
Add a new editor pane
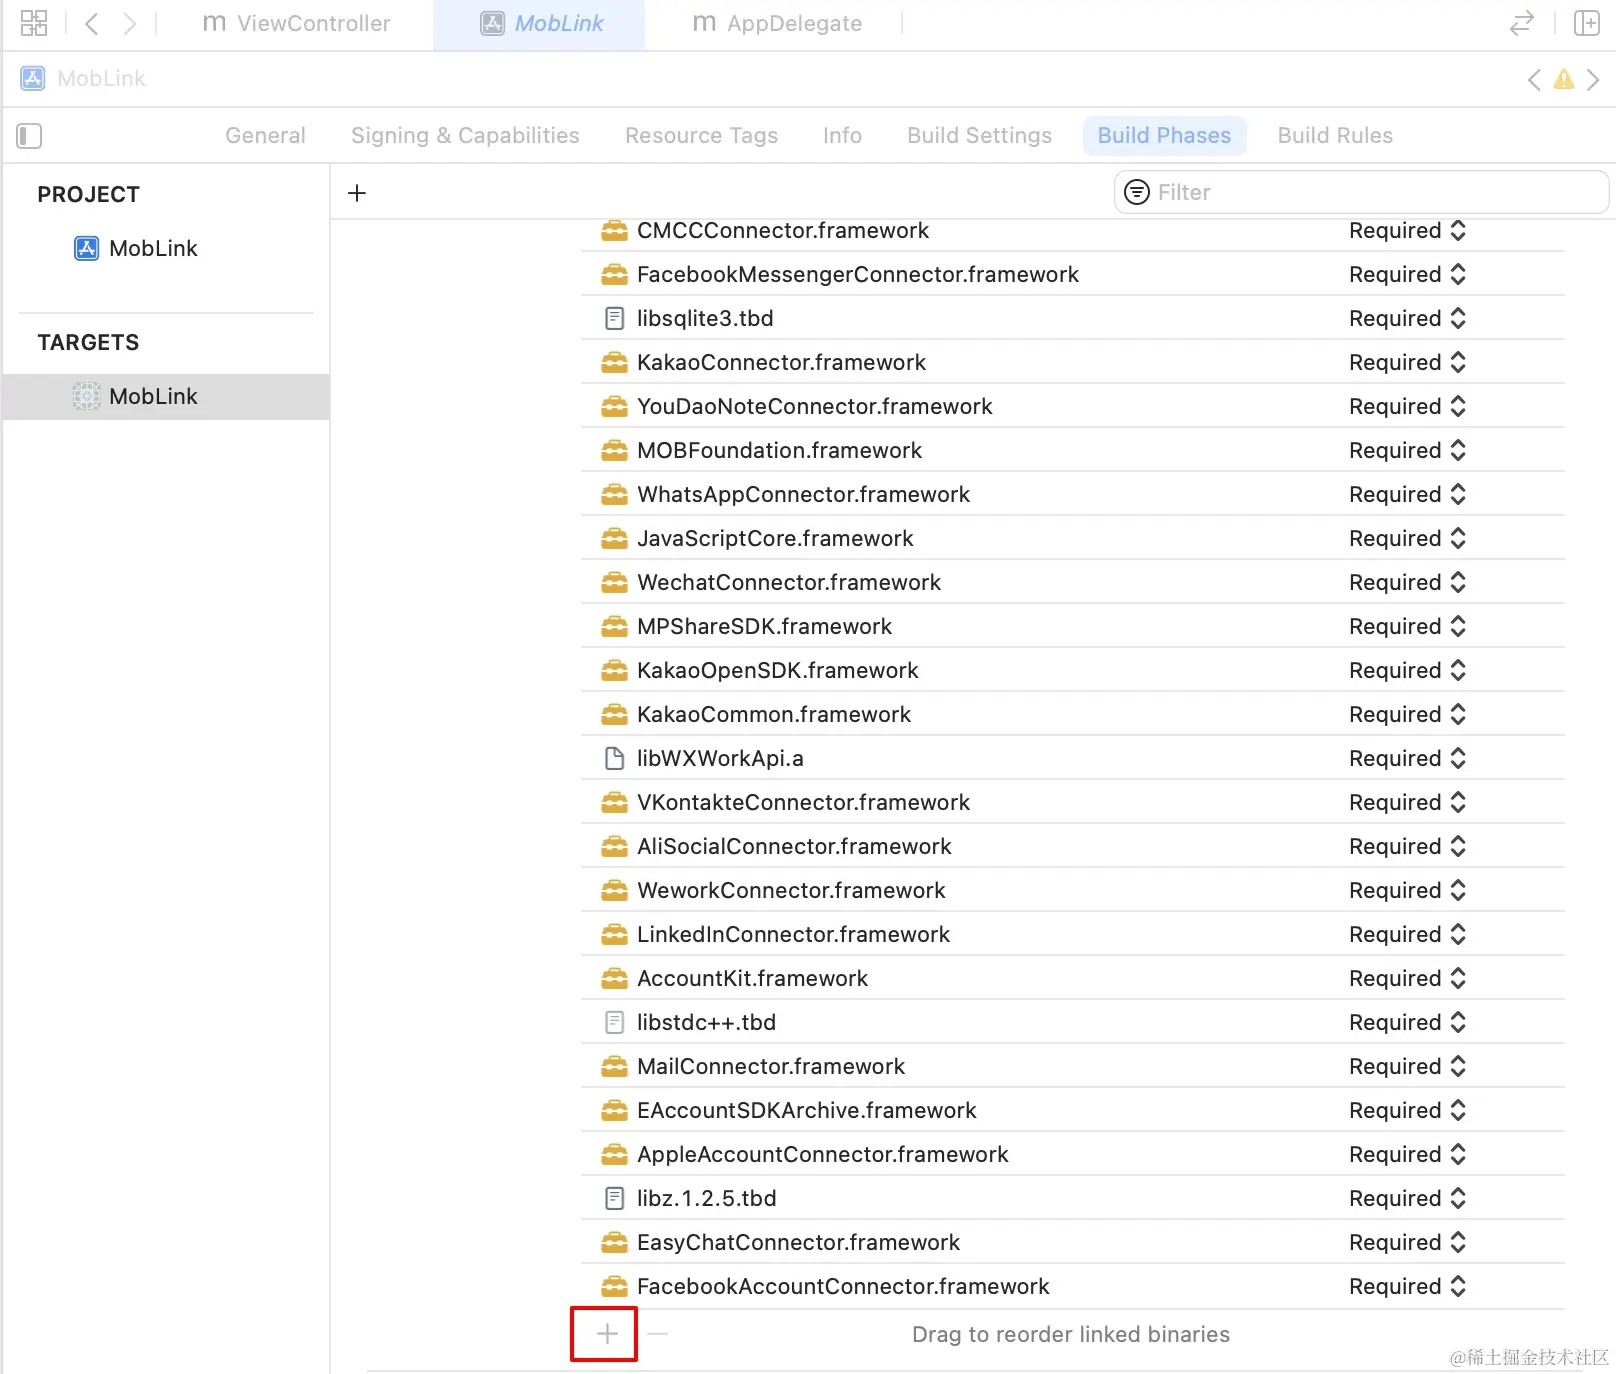point(1587,23)
